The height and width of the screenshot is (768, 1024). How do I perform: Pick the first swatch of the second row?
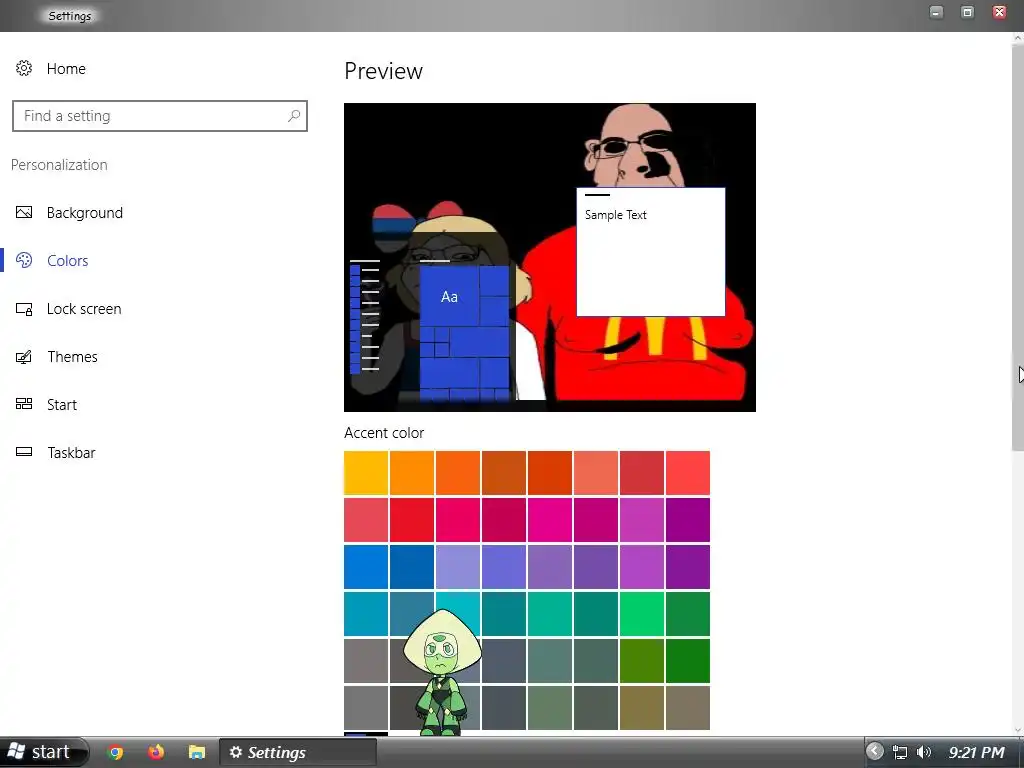coord(366,520)
